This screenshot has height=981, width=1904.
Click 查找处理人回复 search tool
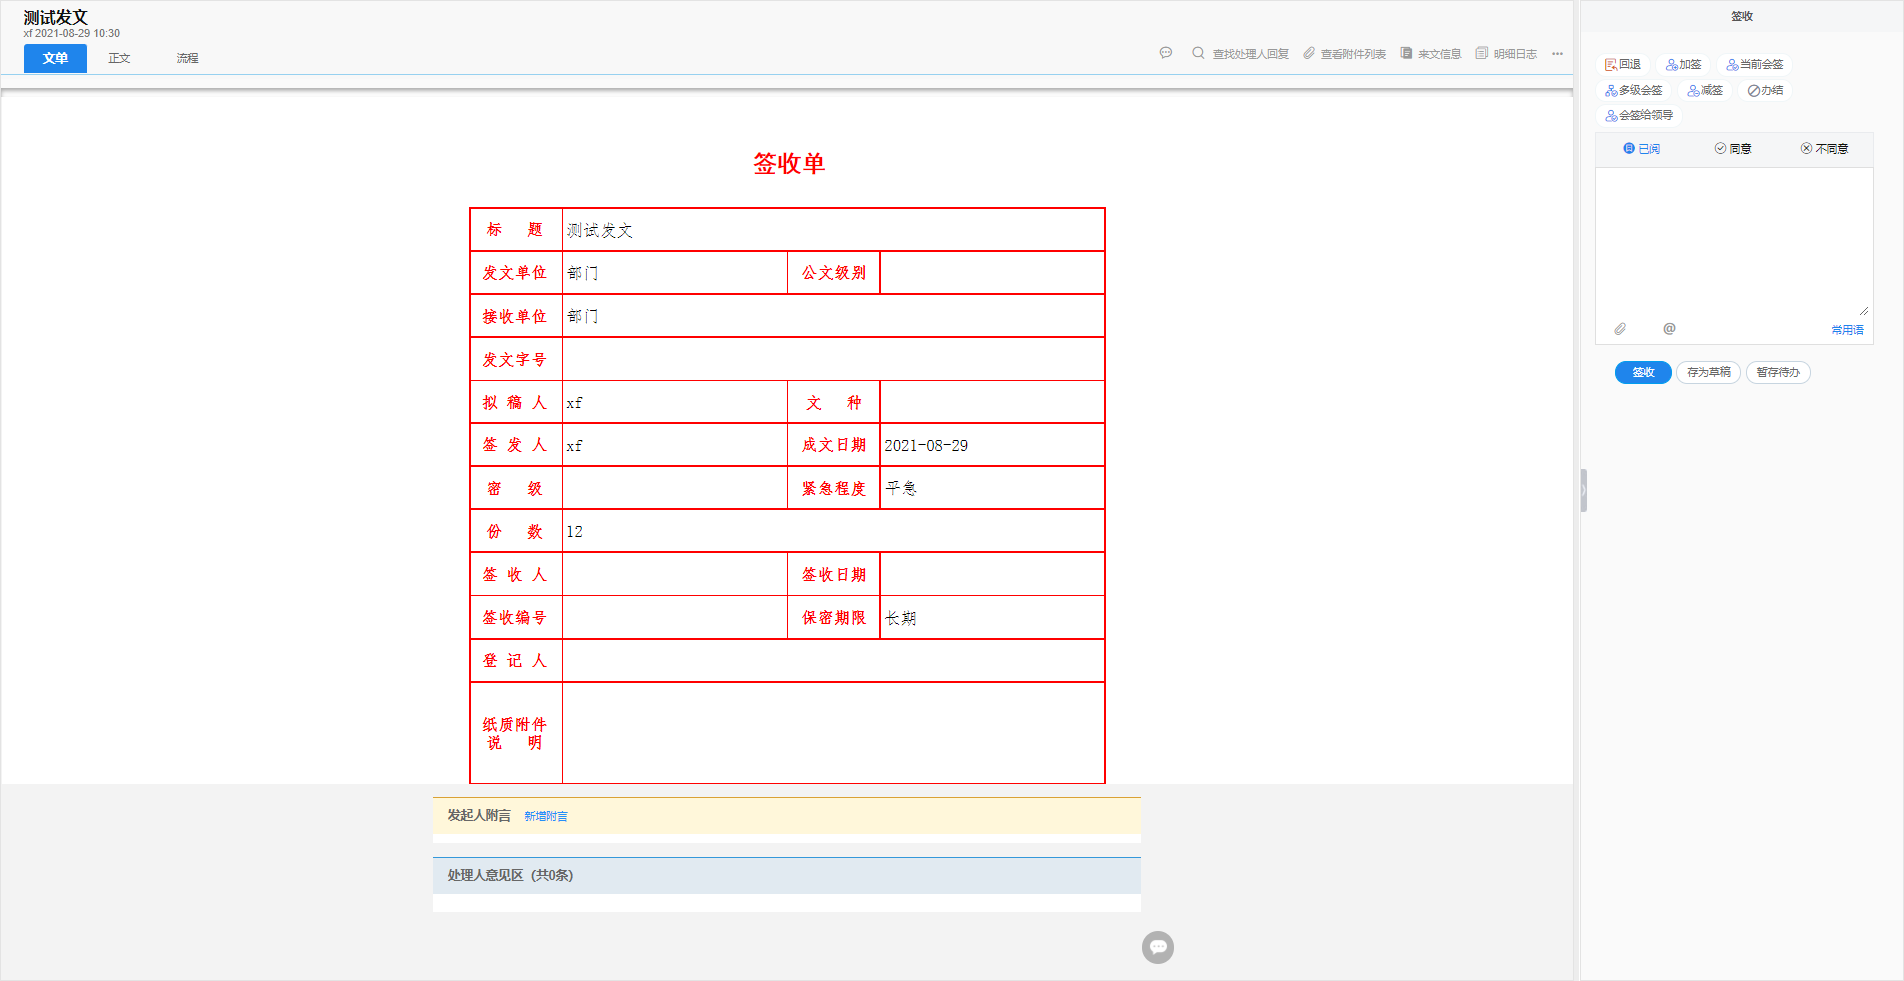tap(1240, 54)
